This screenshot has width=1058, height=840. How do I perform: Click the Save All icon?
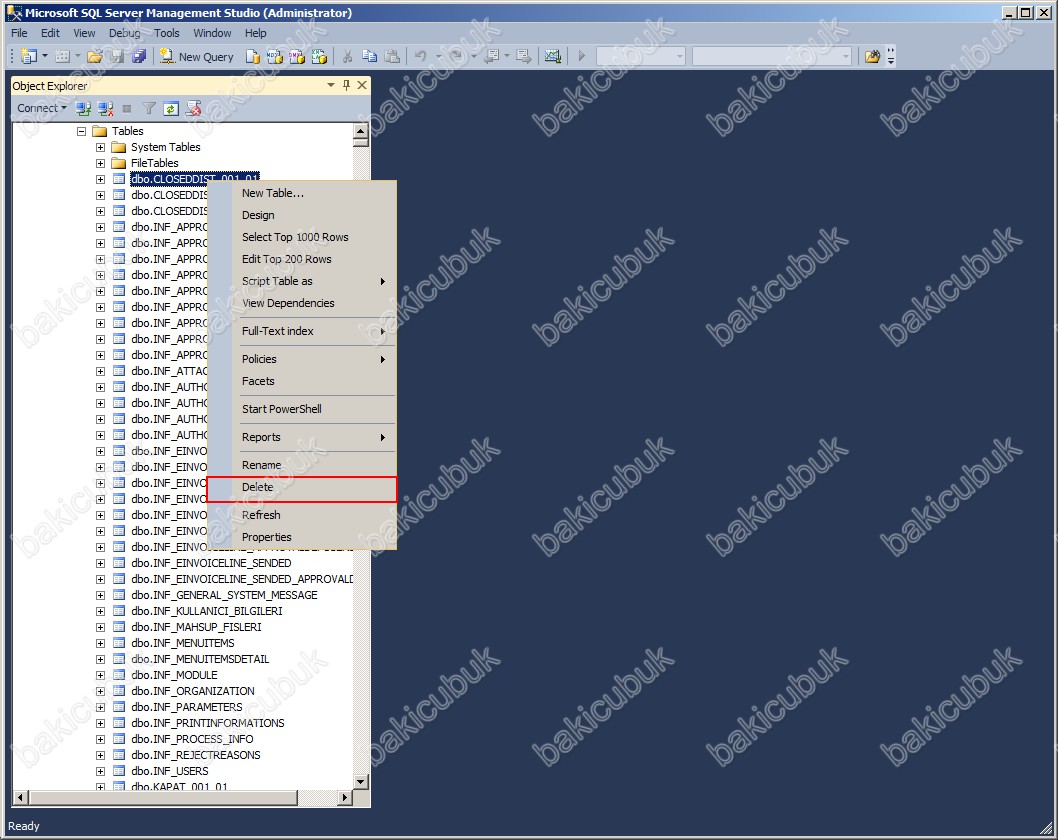click(138, 57)
